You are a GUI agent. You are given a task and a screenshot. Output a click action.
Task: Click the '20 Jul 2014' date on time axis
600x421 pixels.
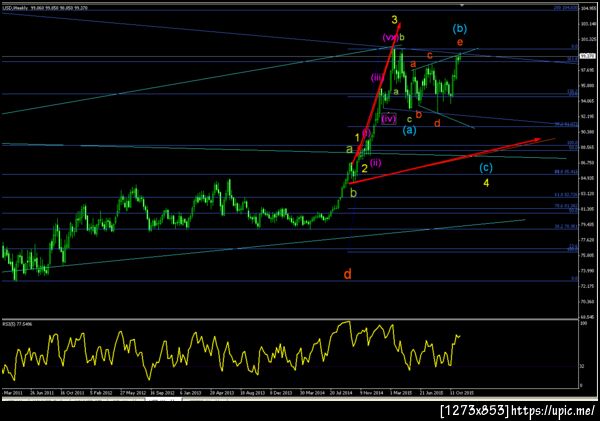341,393
